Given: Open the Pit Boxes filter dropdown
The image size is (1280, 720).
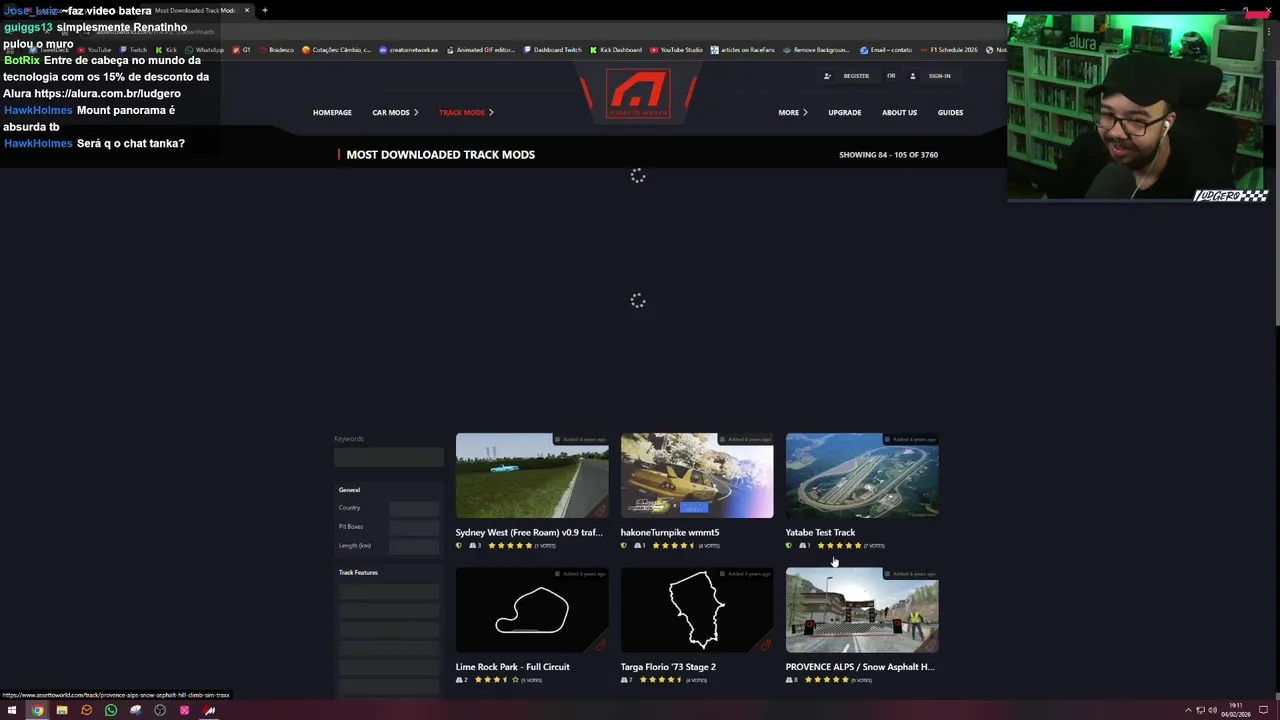Looking at the screenshot, I should click(414, 527).
